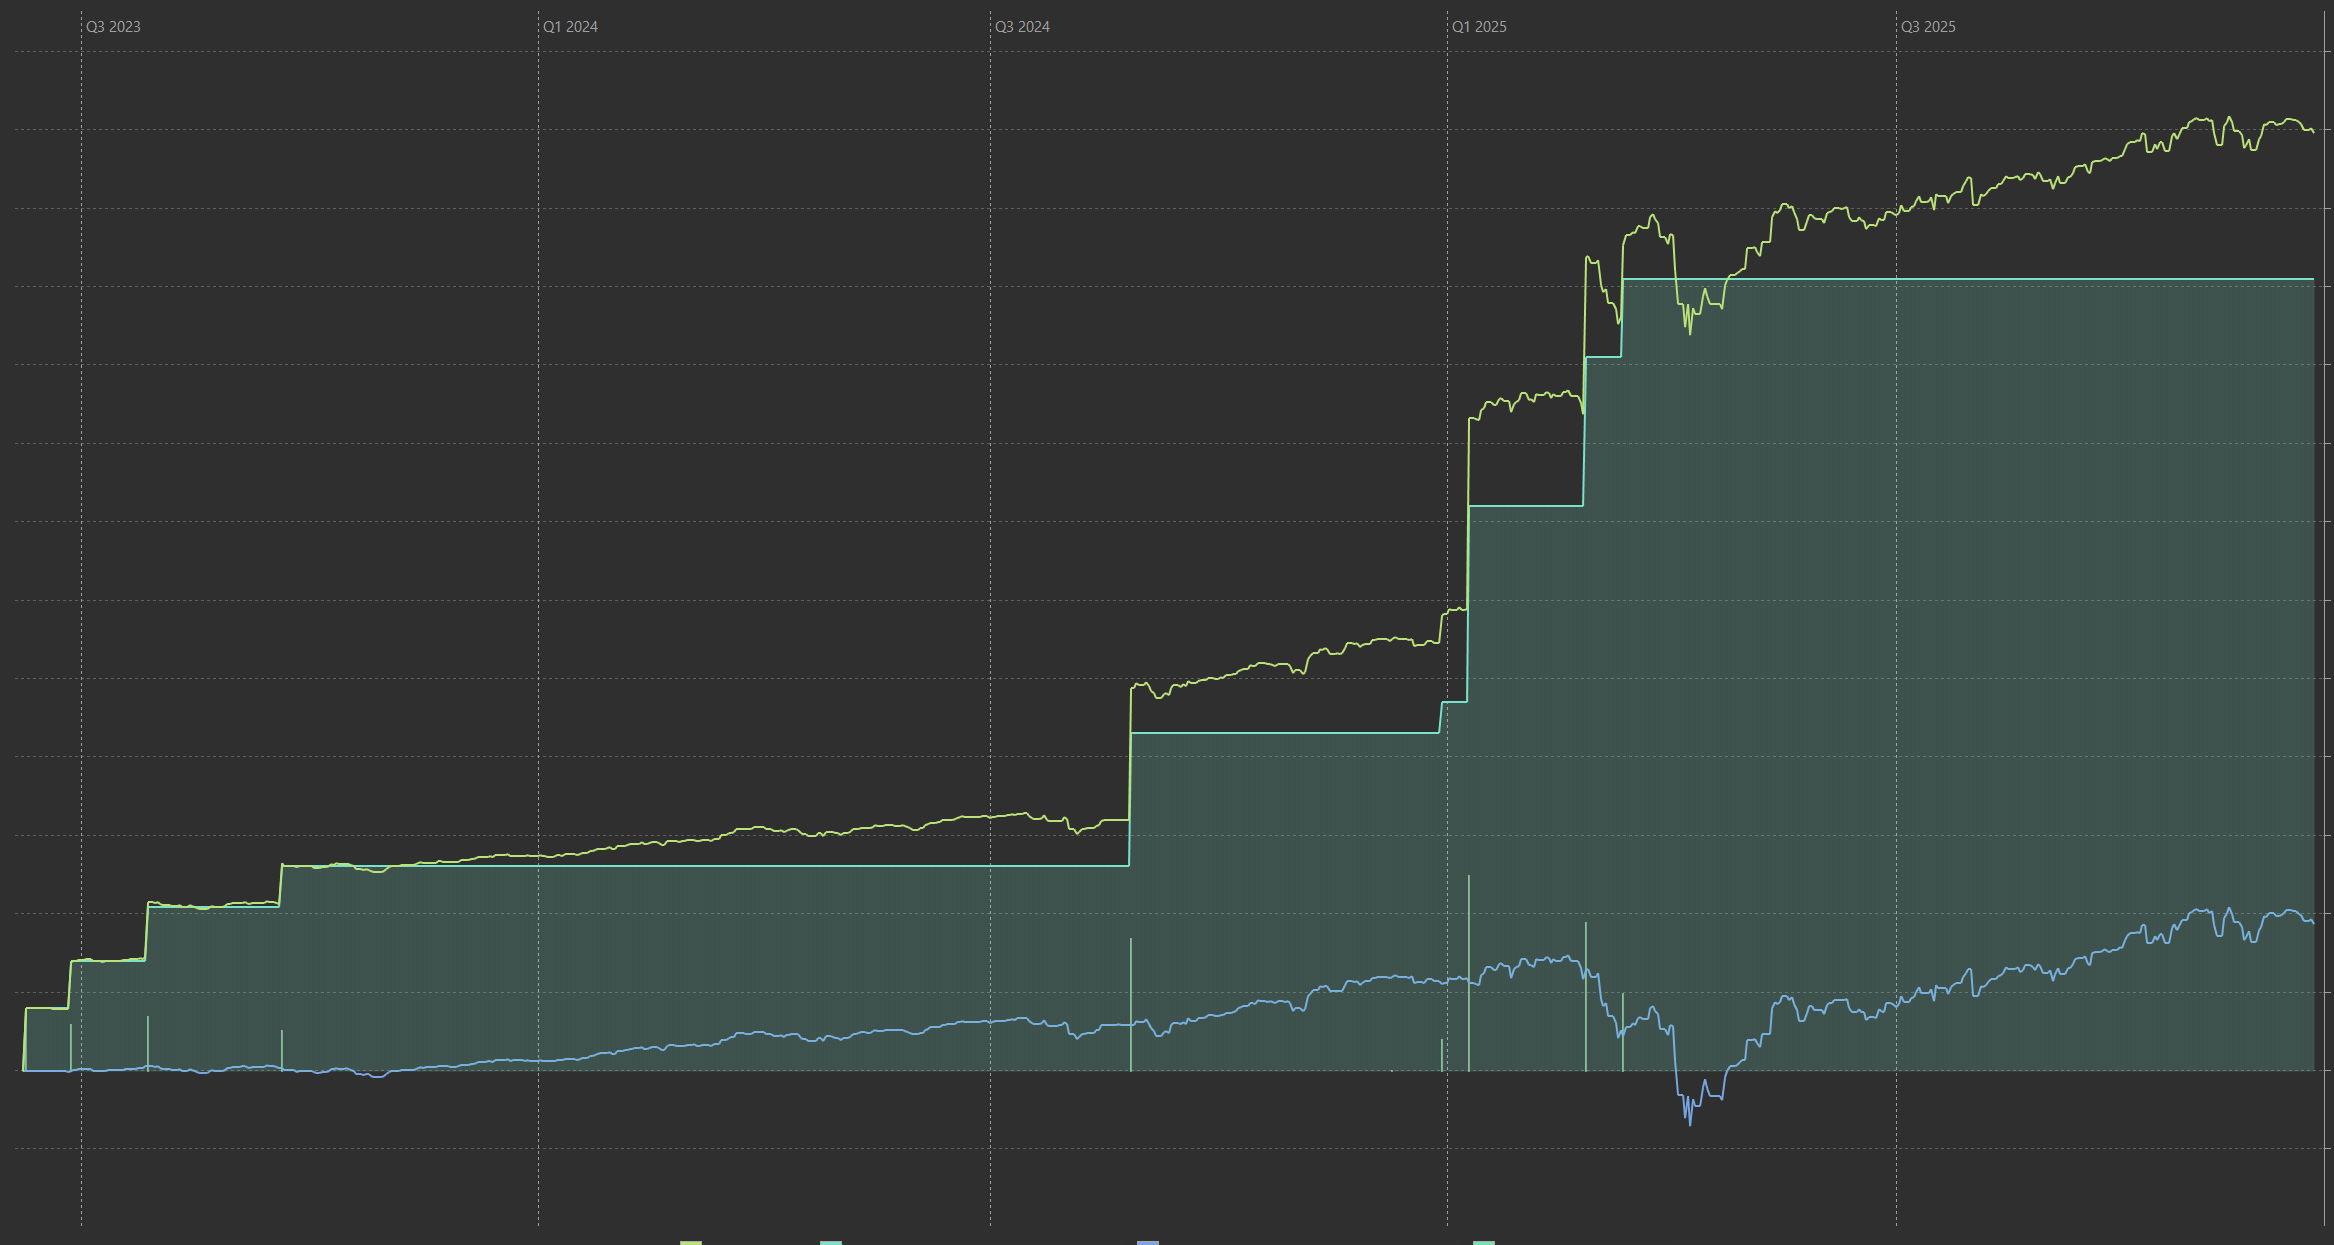Click the yellow-green legend swatch at bottom
2334x1245 pixels.
coord(691,1241)
